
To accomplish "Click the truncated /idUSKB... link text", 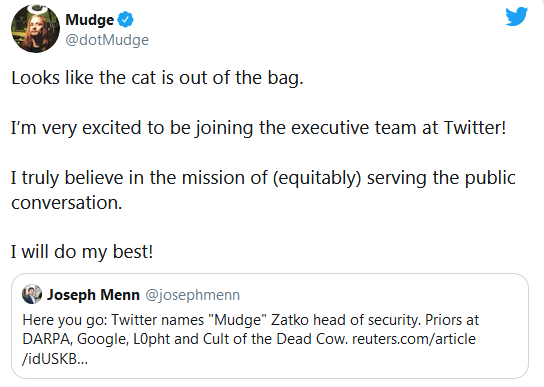I will pyautogui.click(x=55, y=359).
